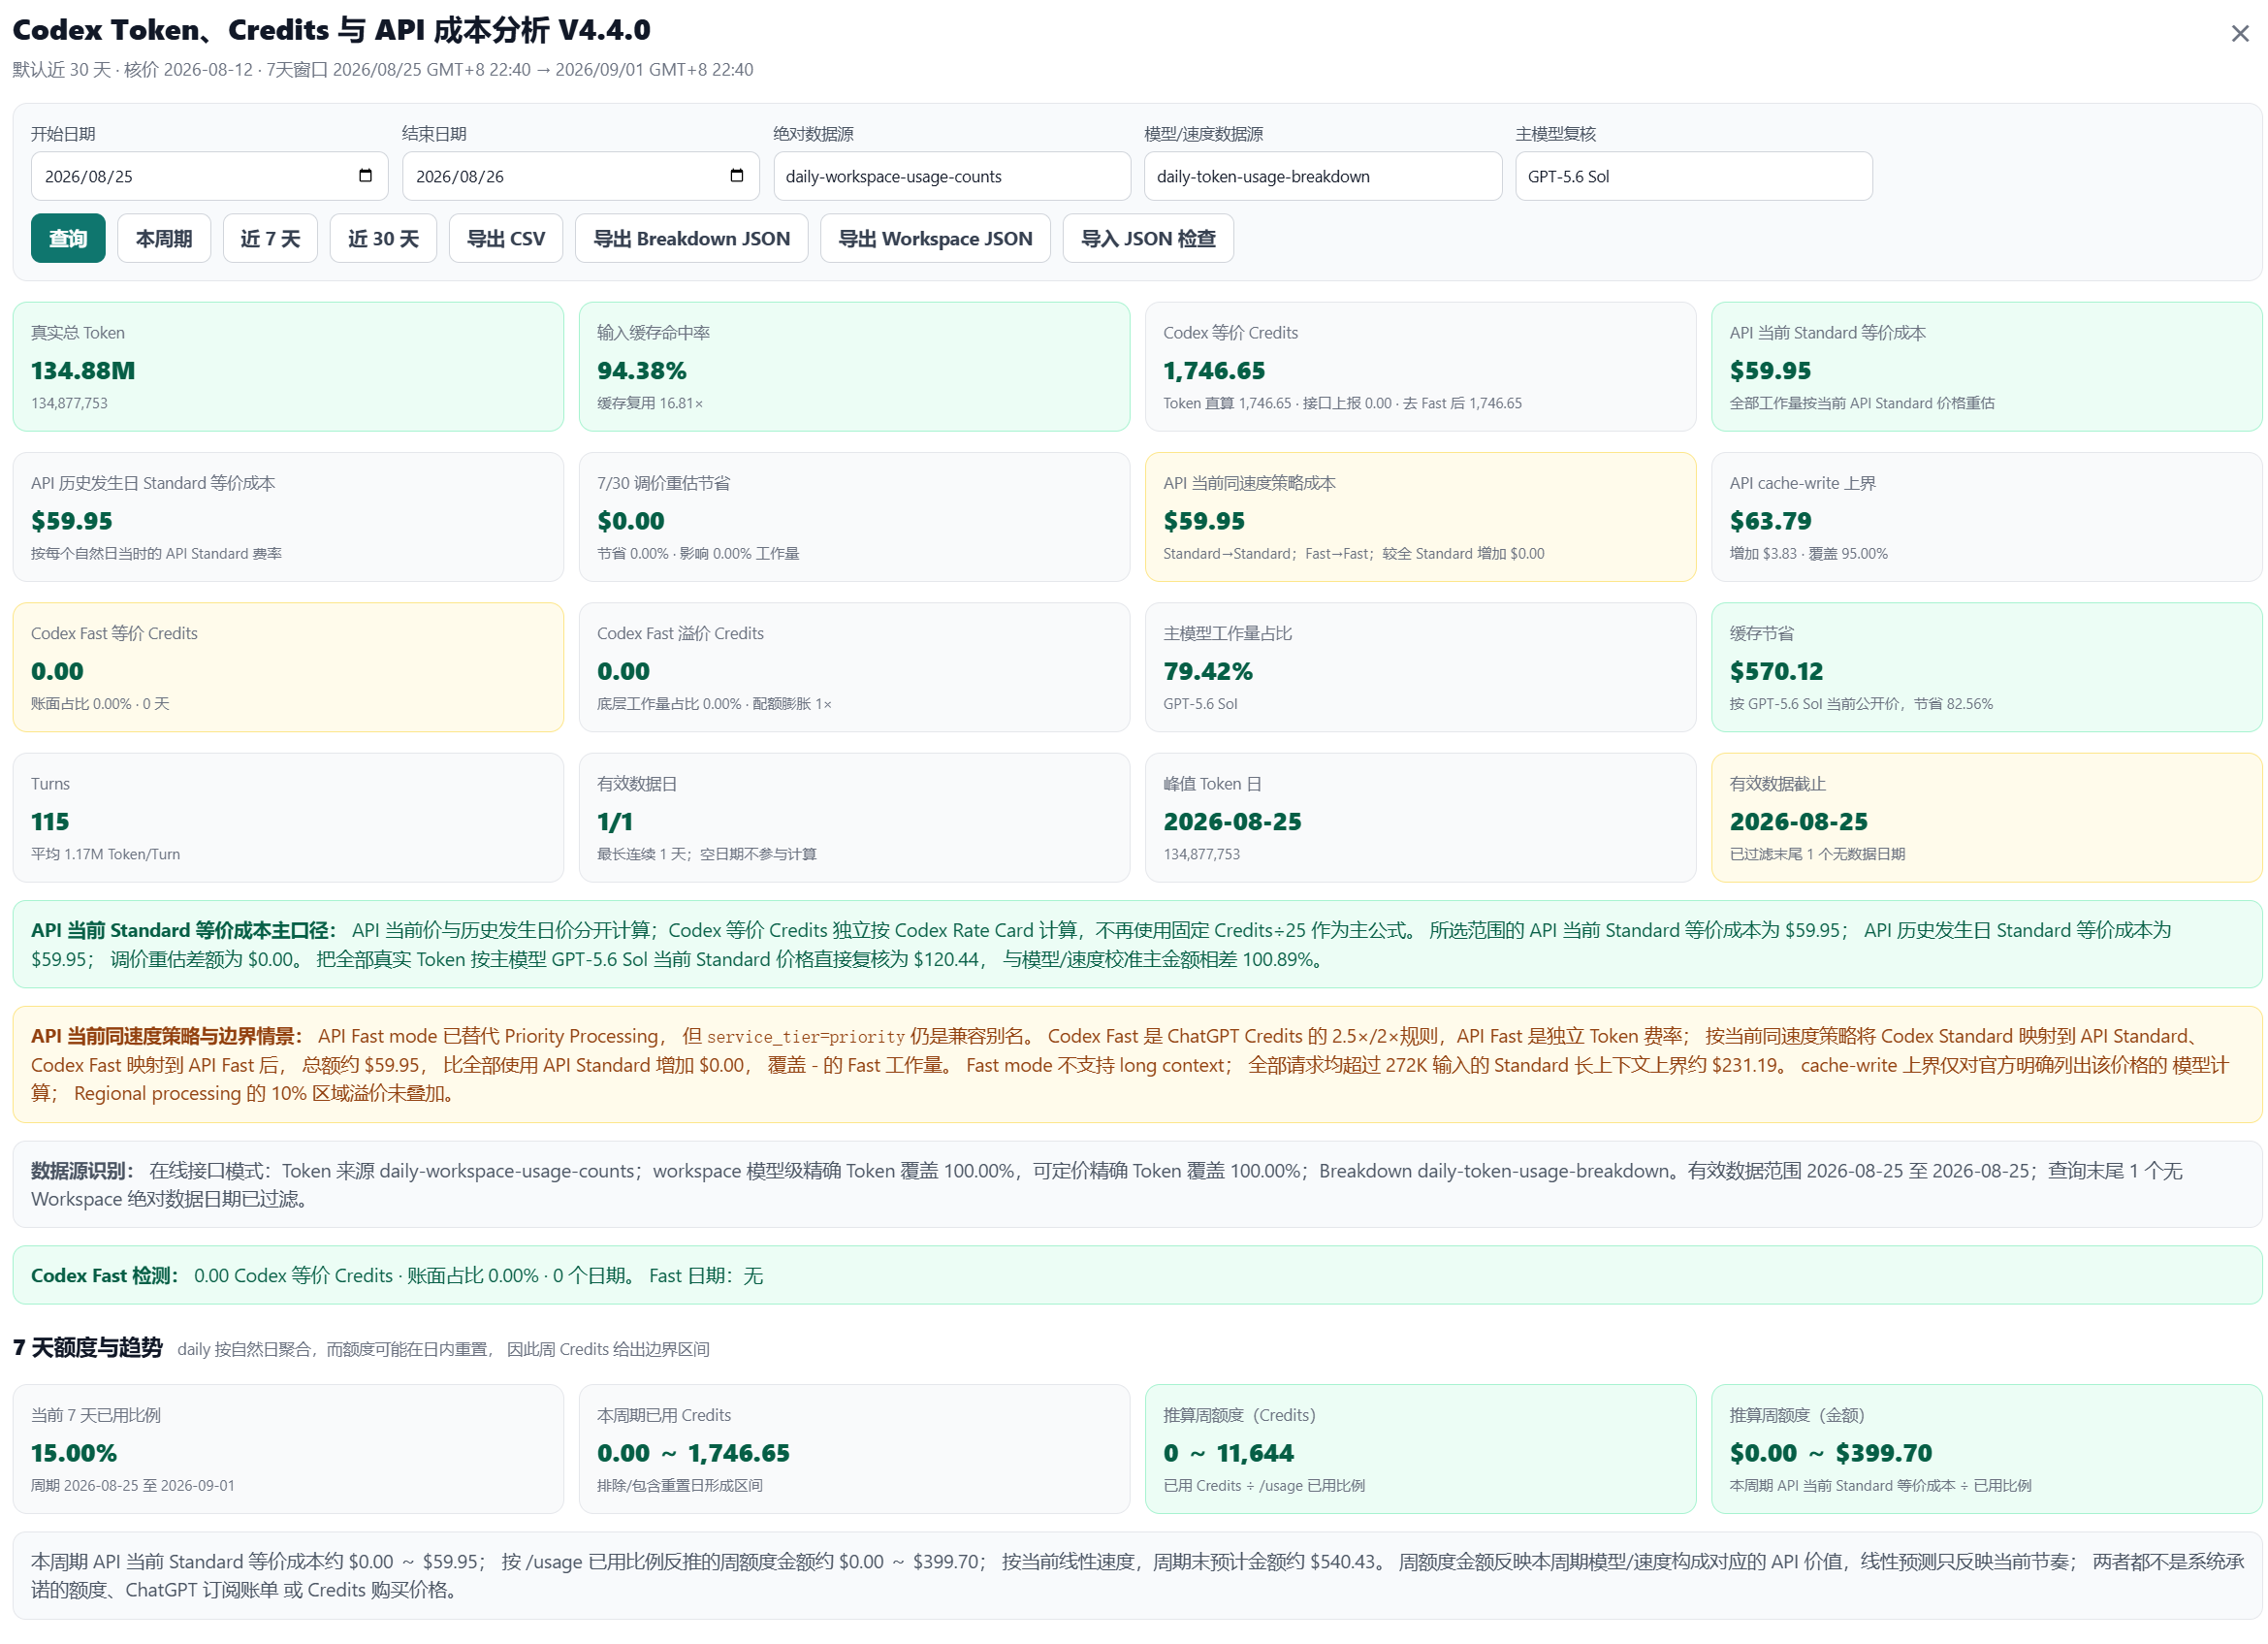Focus the 模型/速度数据源 field
The height and width of the screenshot is (1644, 2268).
click(x=1323, y=176)
